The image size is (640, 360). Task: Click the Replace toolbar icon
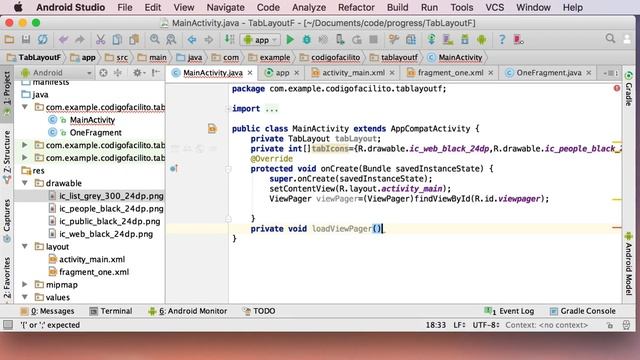point(171,40)
